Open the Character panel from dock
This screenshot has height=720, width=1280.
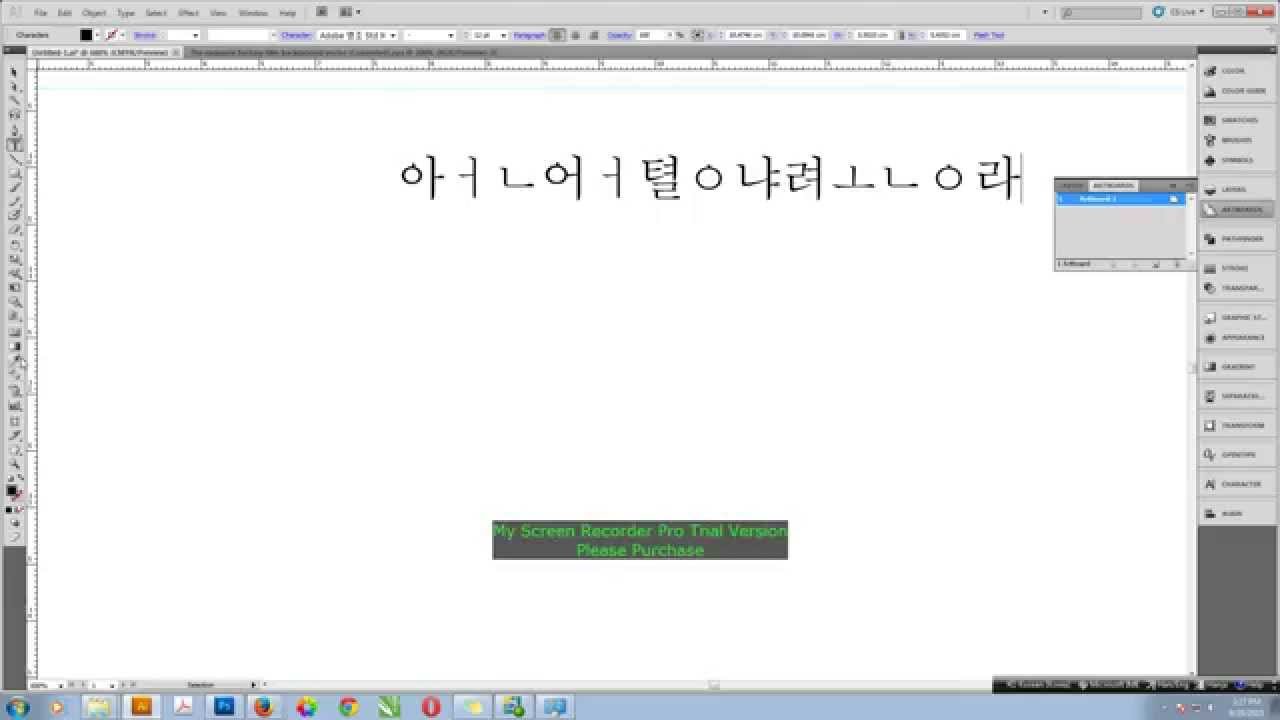click(x=1236, y=484)
